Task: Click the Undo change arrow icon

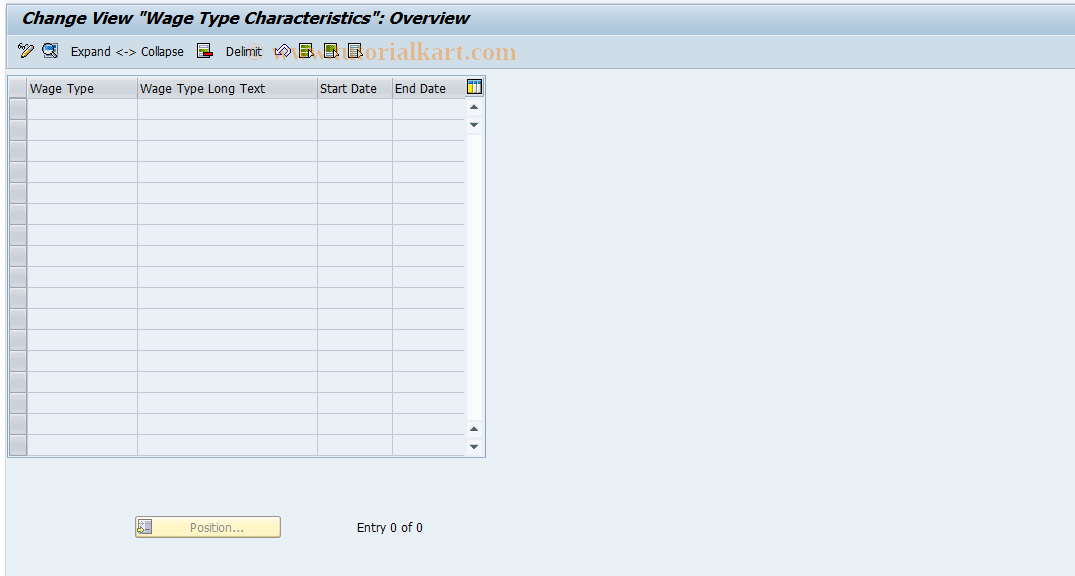Action: (282, 51)
